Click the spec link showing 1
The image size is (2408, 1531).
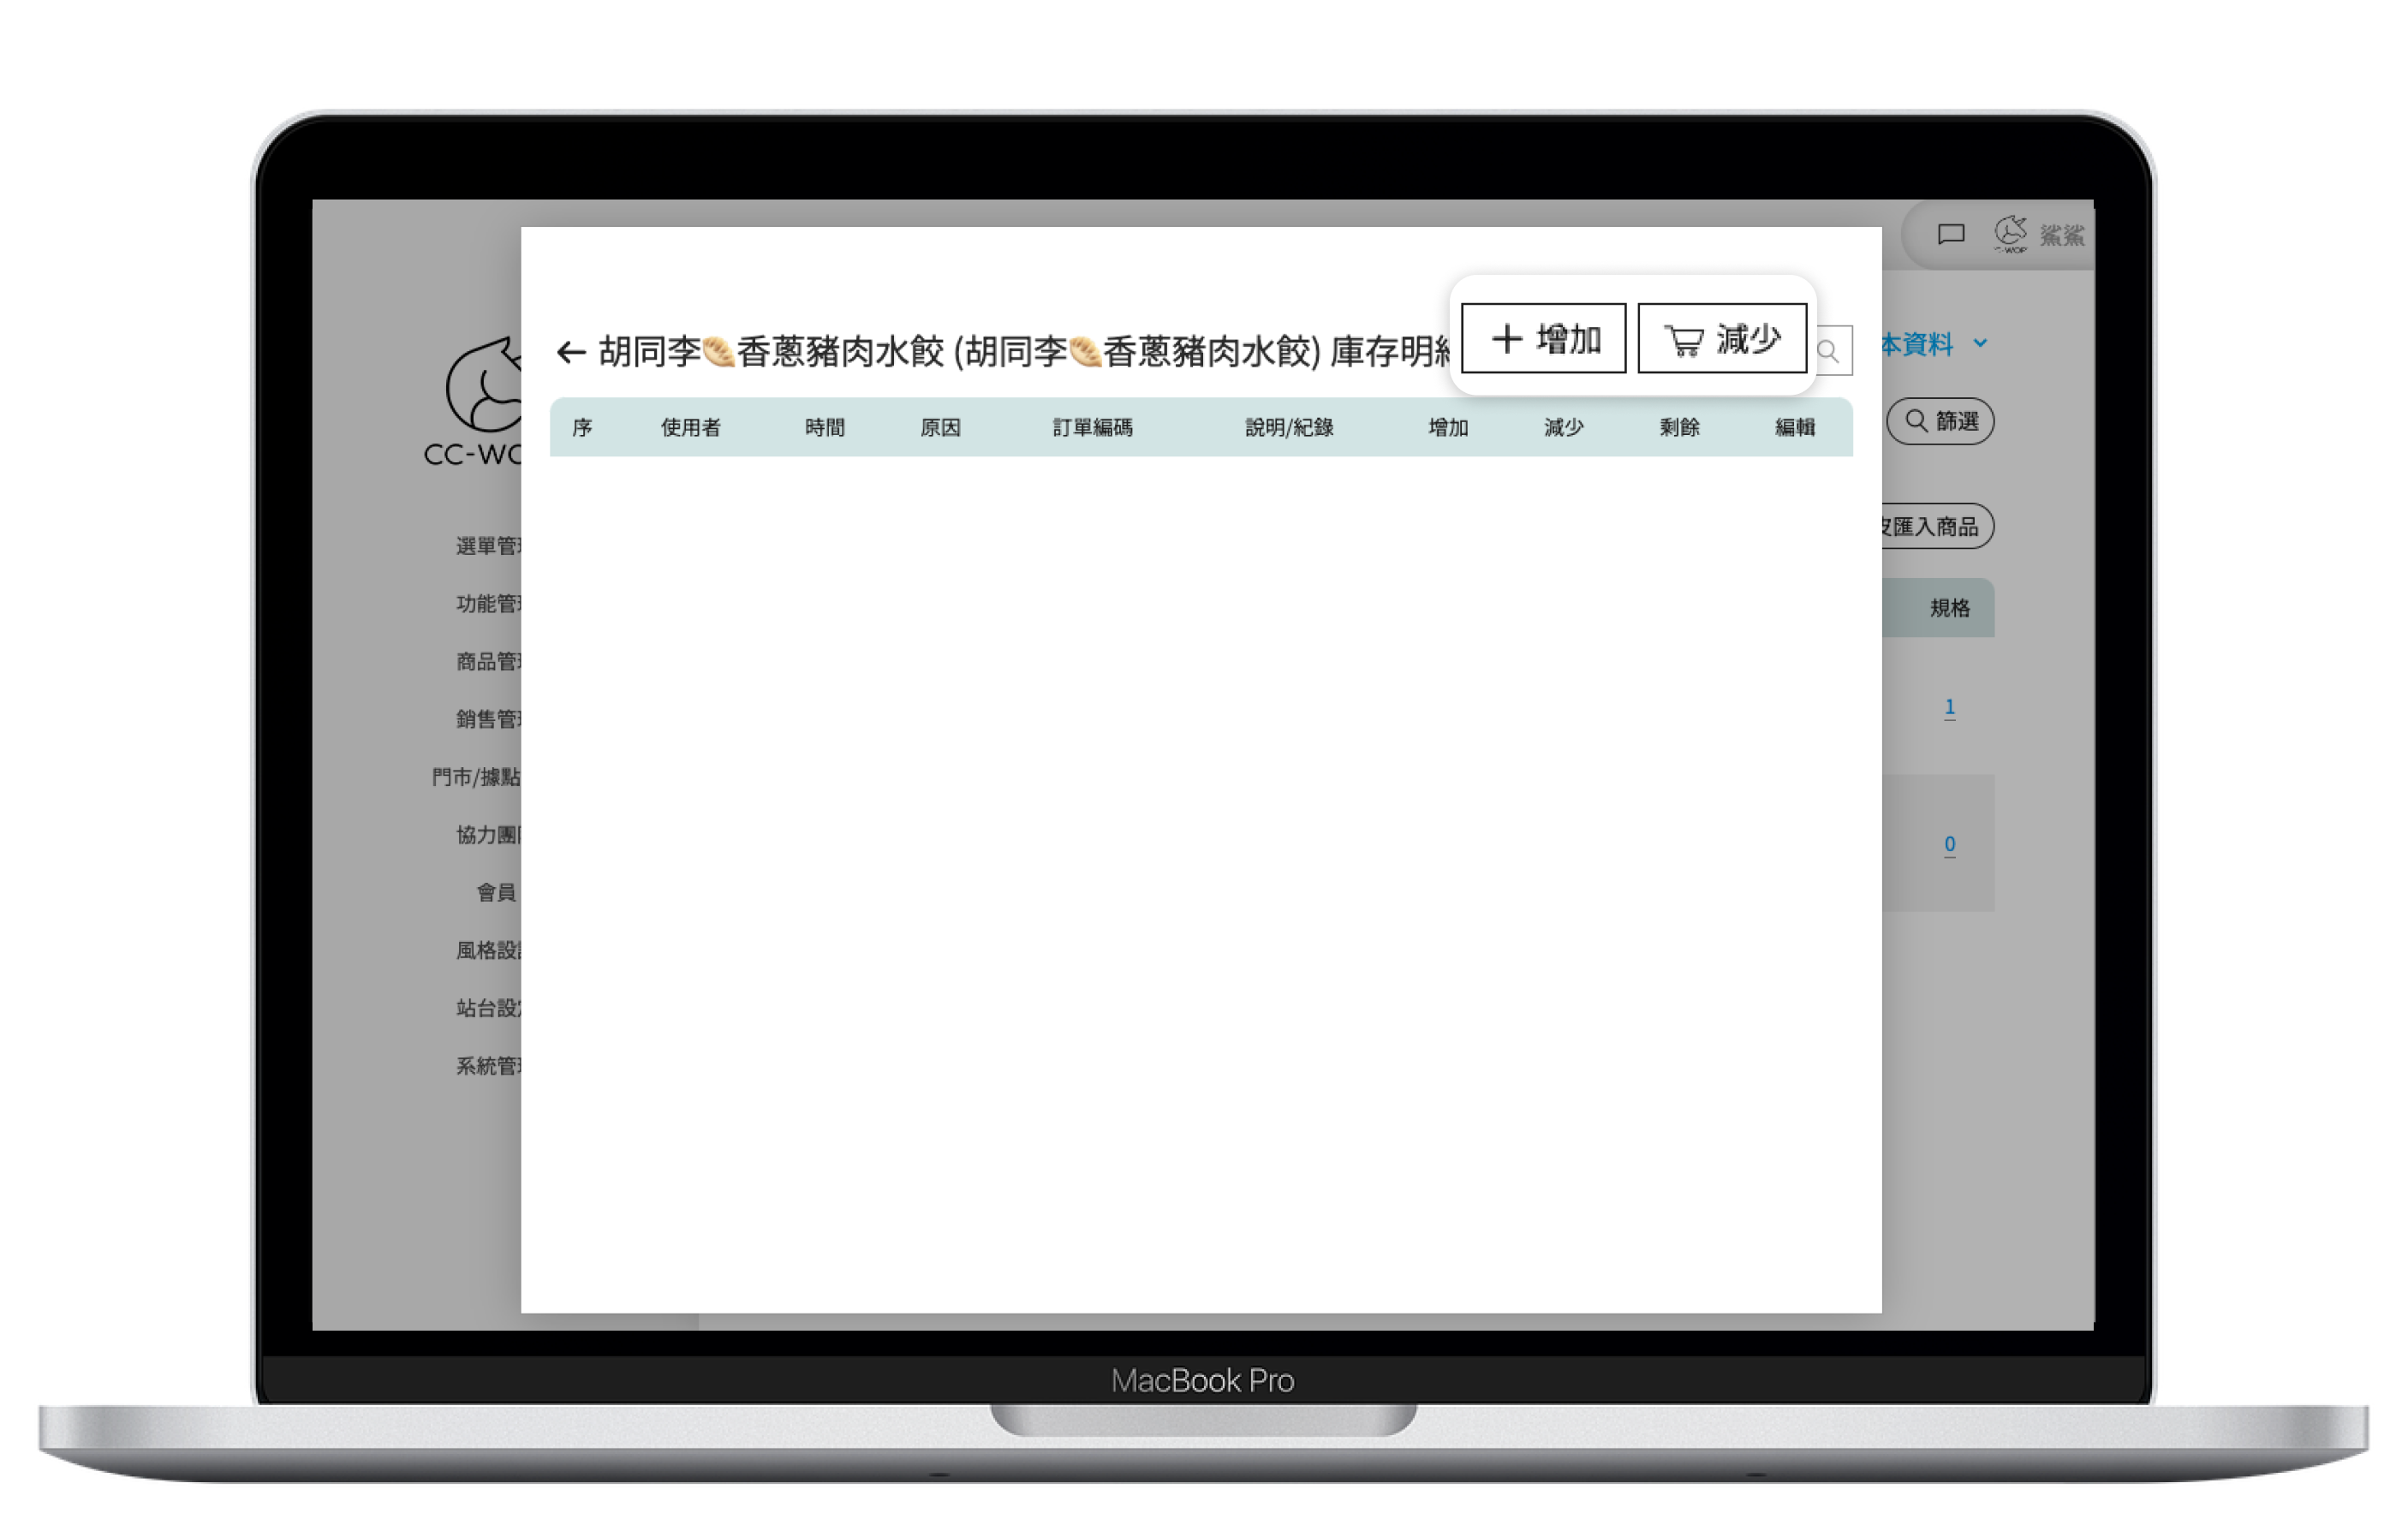(x=1949, y=707)
